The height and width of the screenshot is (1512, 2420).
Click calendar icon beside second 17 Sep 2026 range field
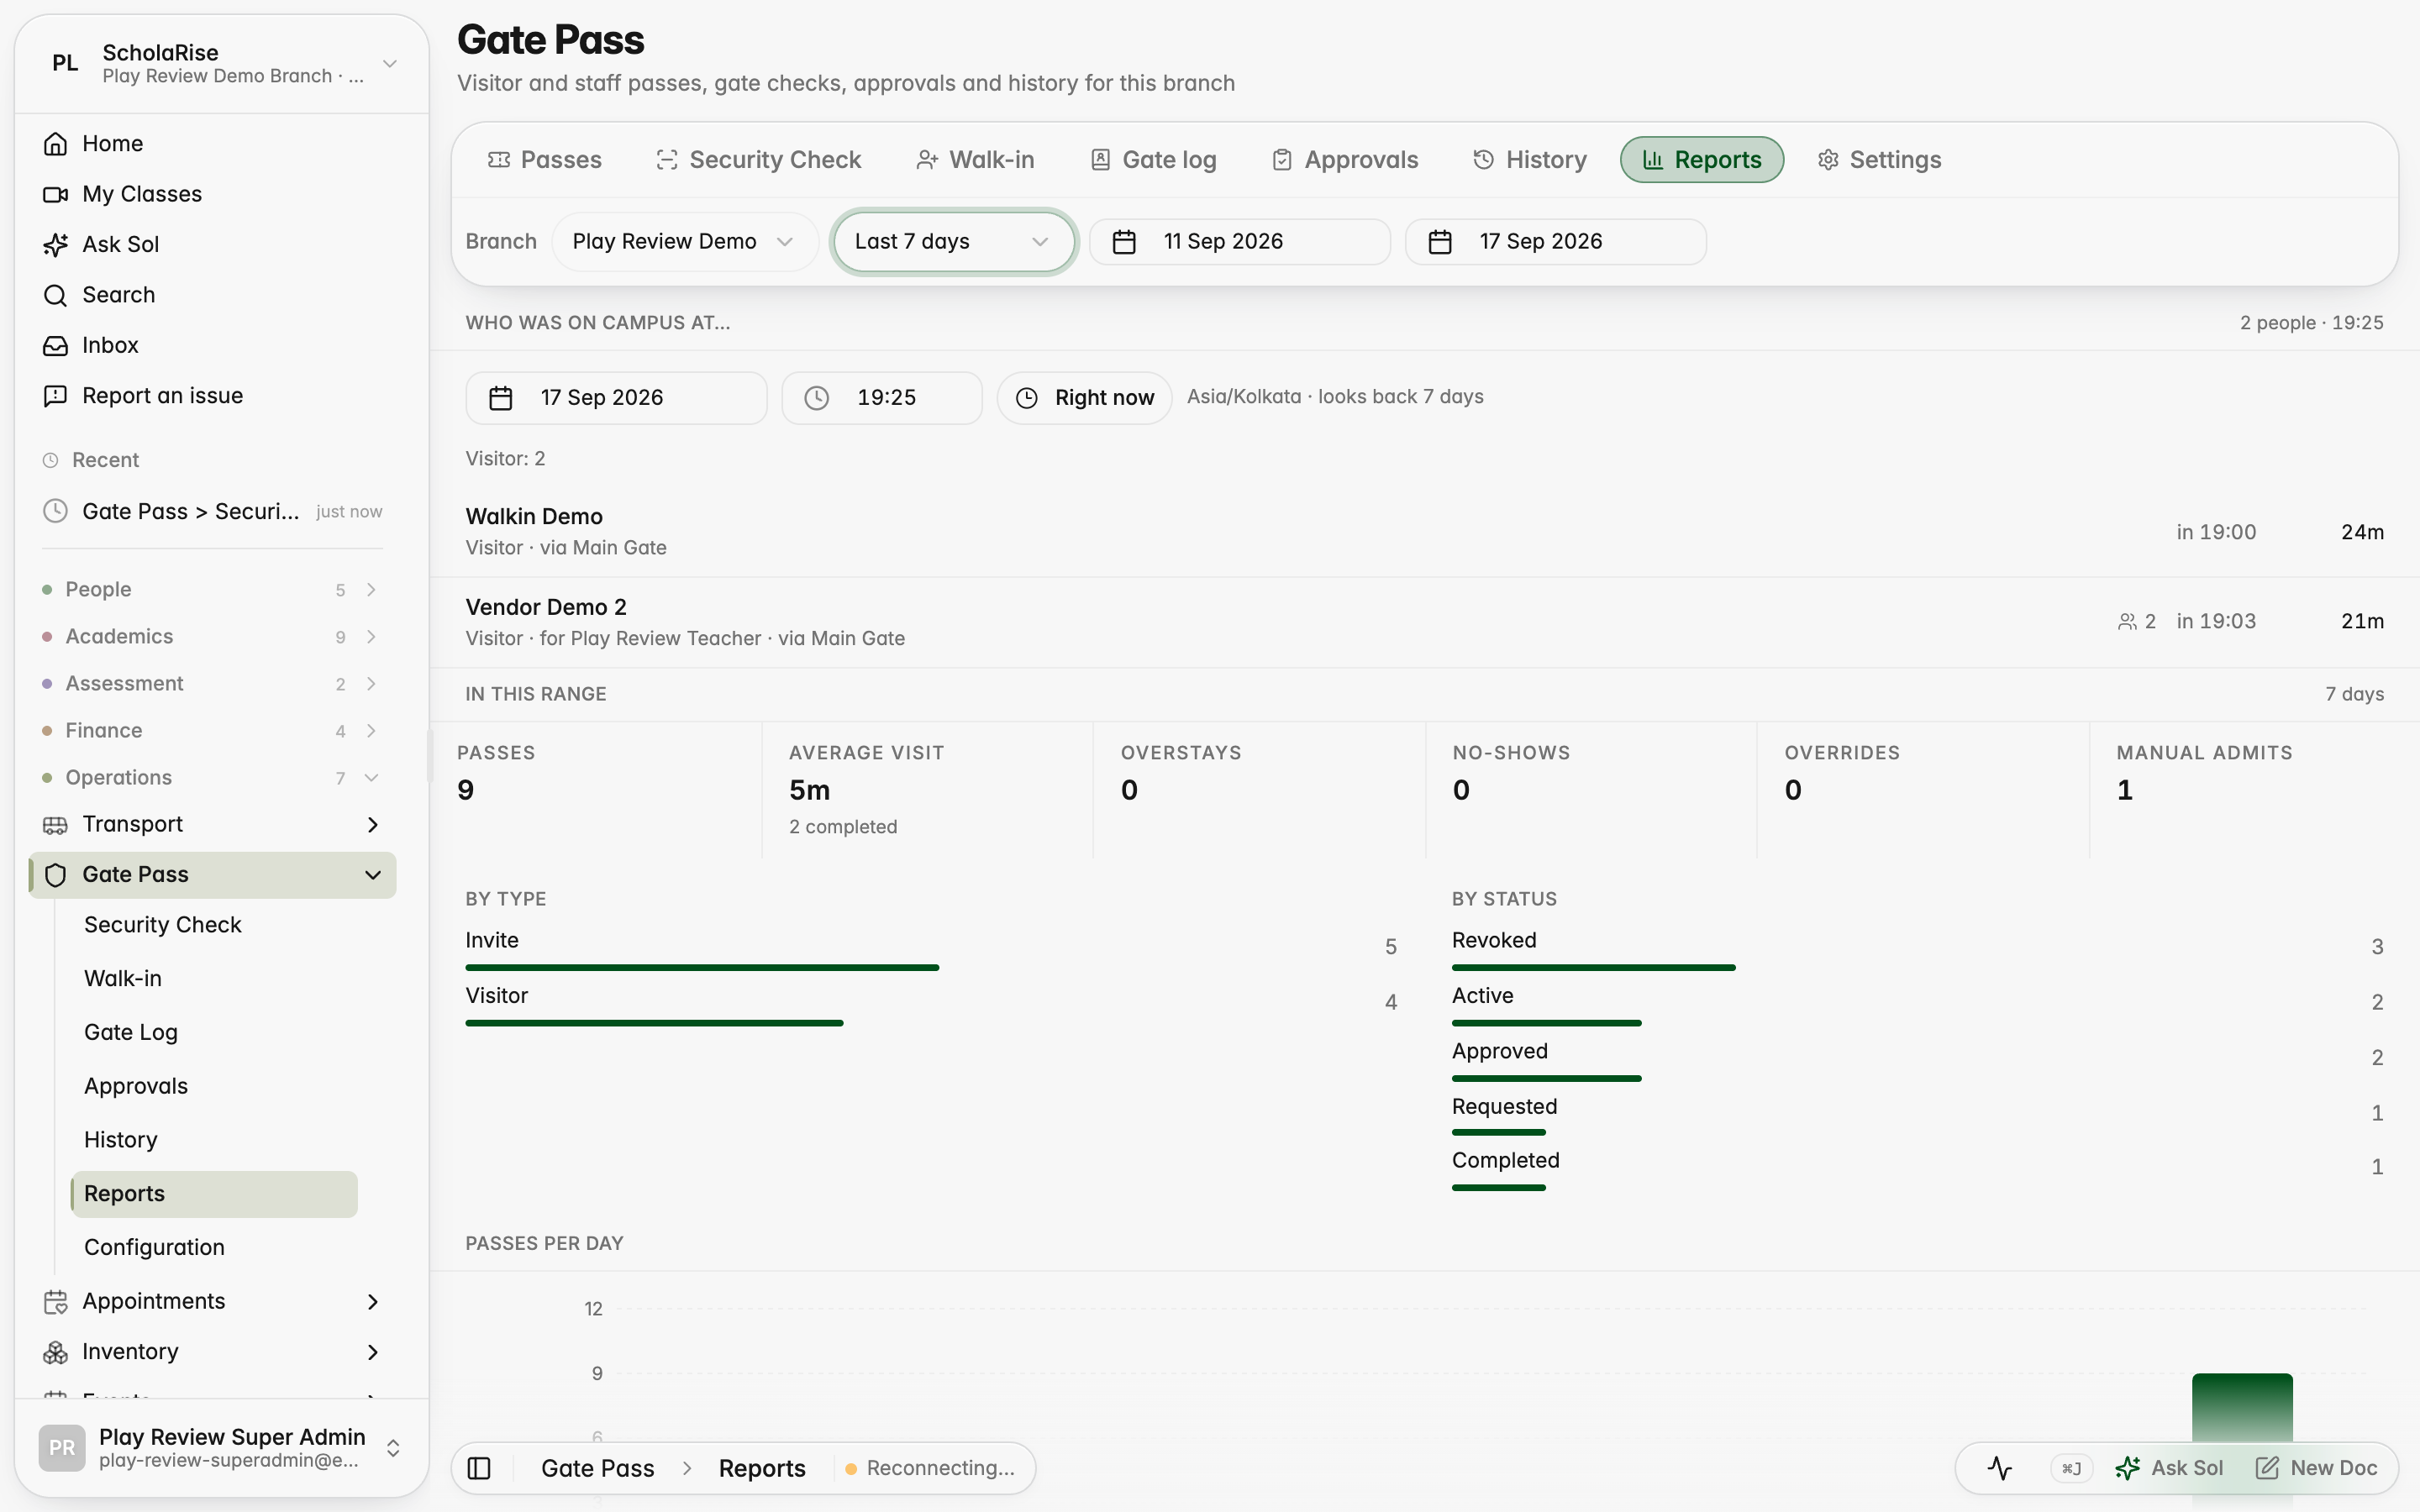tap(1440, 242)
